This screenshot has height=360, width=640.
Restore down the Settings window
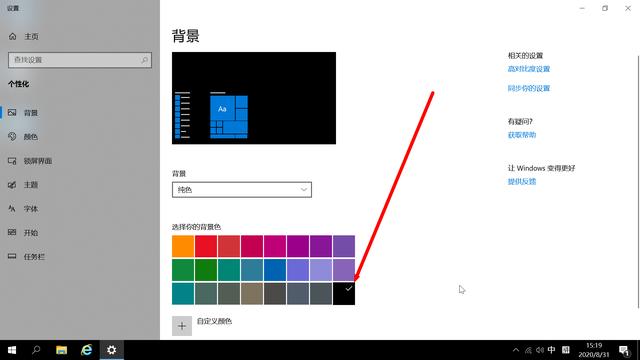coord(605,8)
